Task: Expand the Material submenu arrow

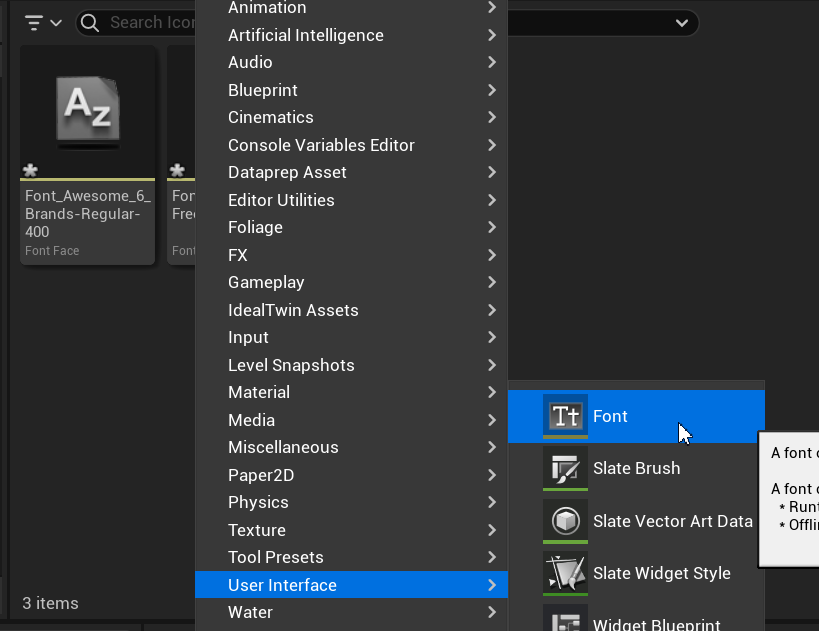Action: point(492,392)
